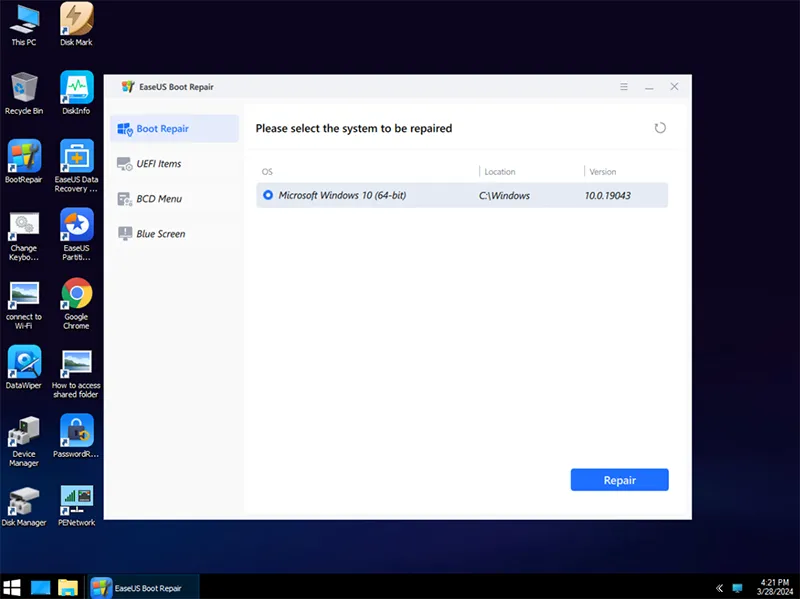Open the hamburger menu in title bar
This screenshot has width=800, height=599.
point(623,87)
